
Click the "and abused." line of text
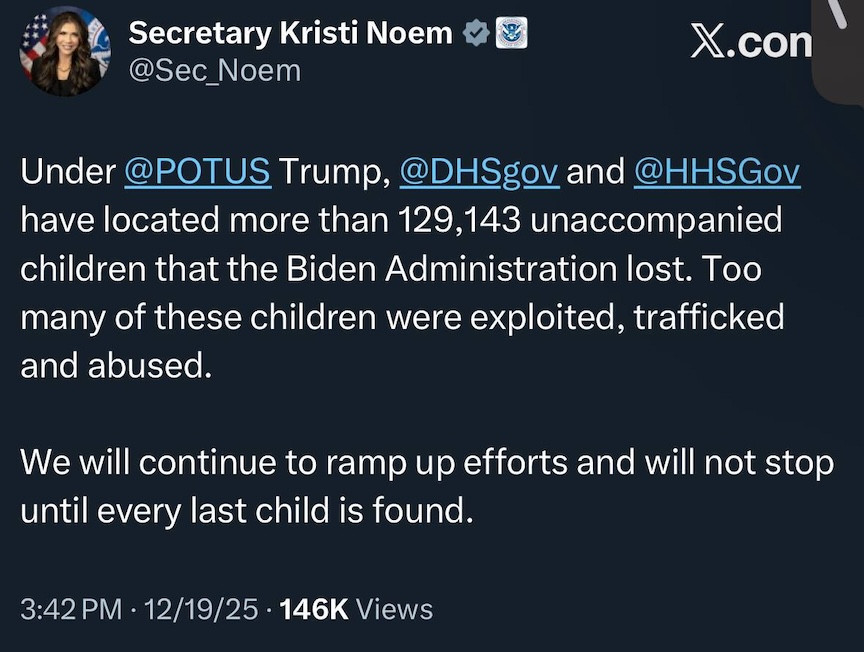(x=117, y=366)
